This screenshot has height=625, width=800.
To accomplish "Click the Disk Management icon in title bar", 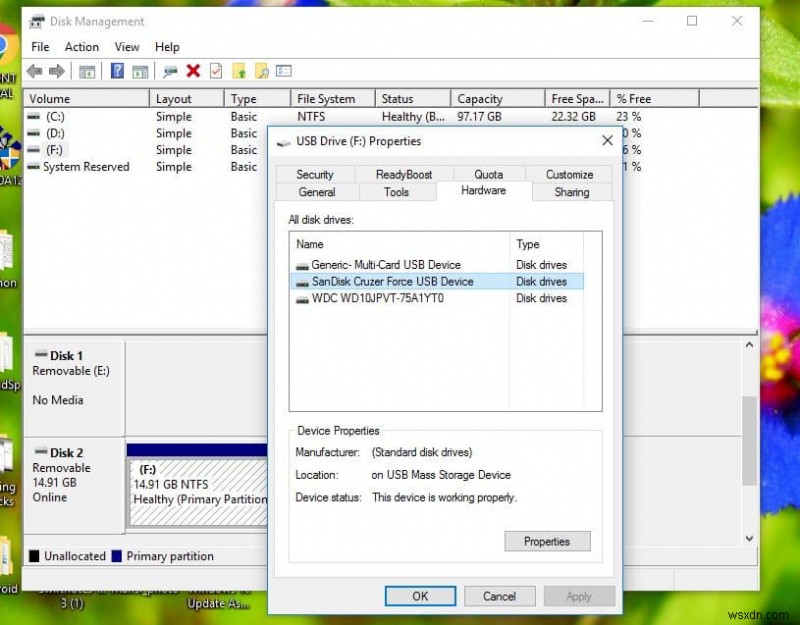I will tap(37, 21).
